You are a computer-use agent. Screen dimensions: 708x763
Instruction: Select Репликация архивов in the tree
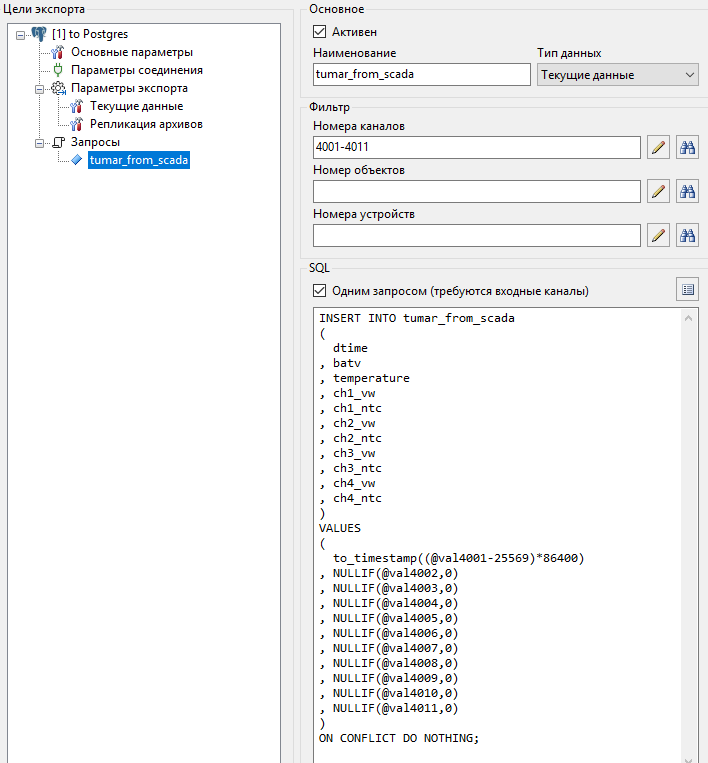(146, 124)
